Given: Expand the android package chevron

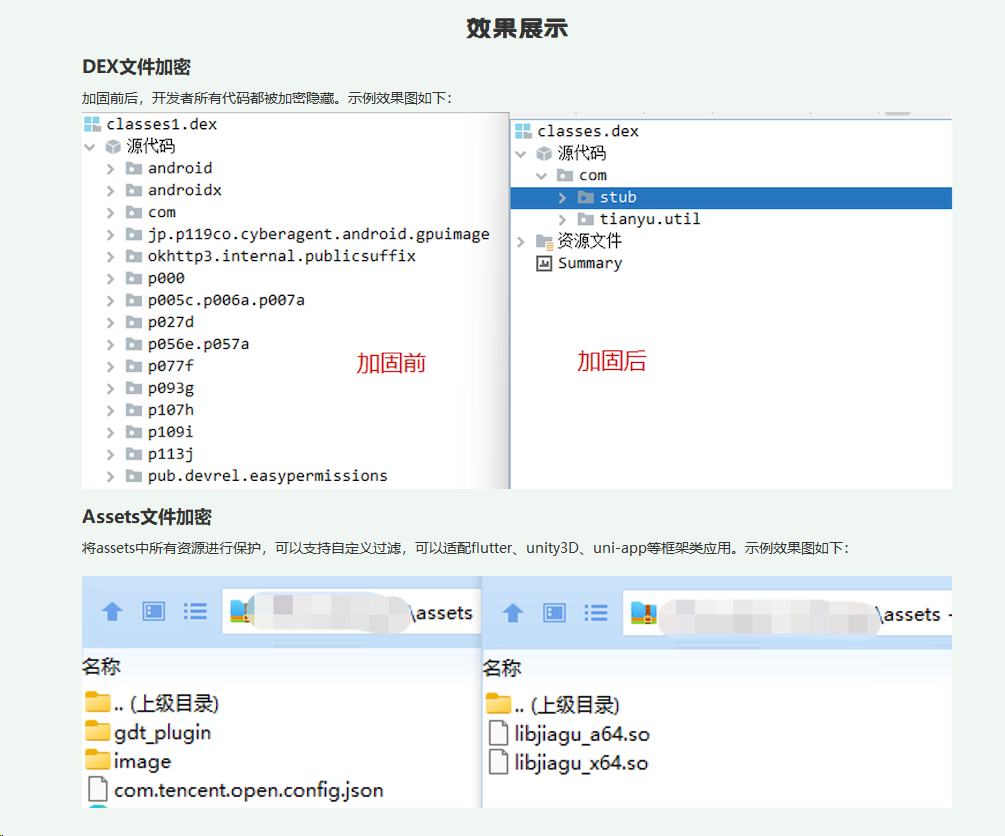Looking at the screenshot, I should (x=110, y=169).
